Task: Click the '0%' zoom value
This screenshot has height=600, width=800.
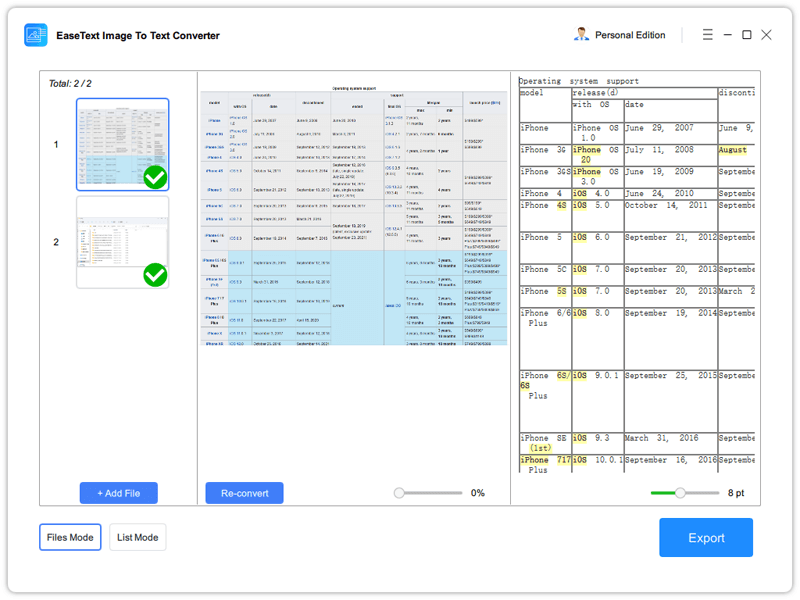Action: [x=478, y=493]
